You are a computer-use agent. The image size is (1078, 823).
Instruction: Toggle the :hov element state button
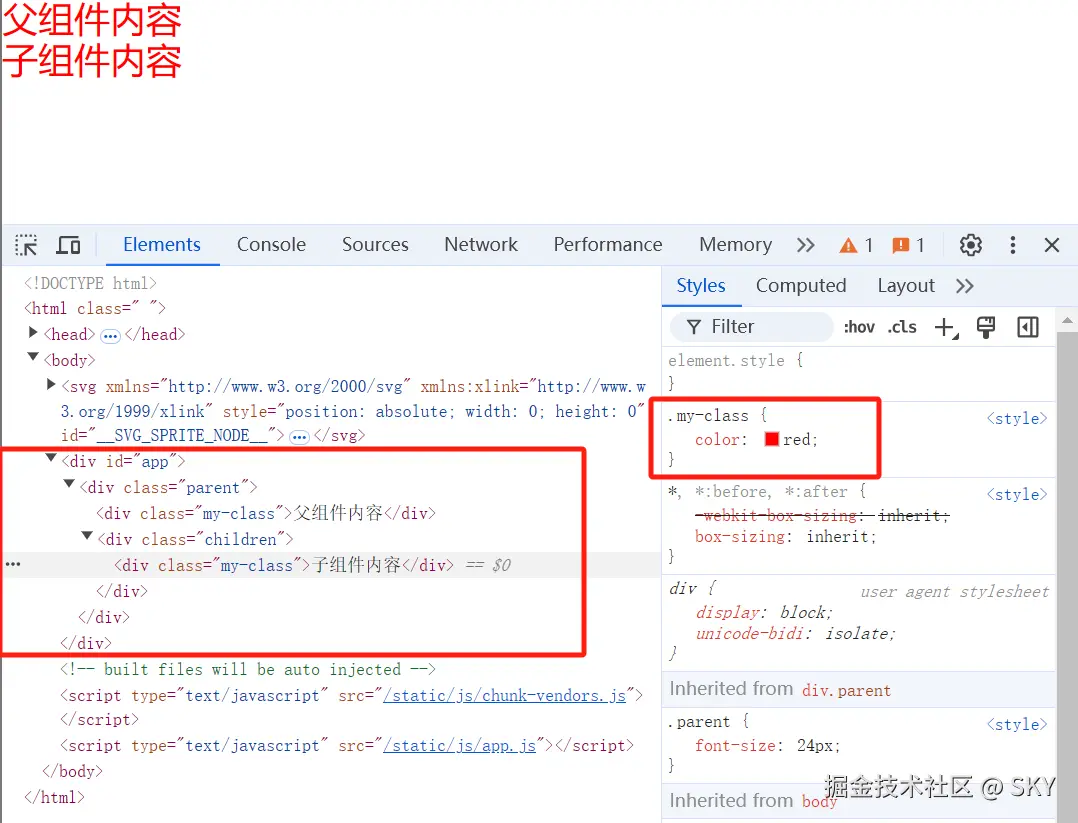point(859,327)
